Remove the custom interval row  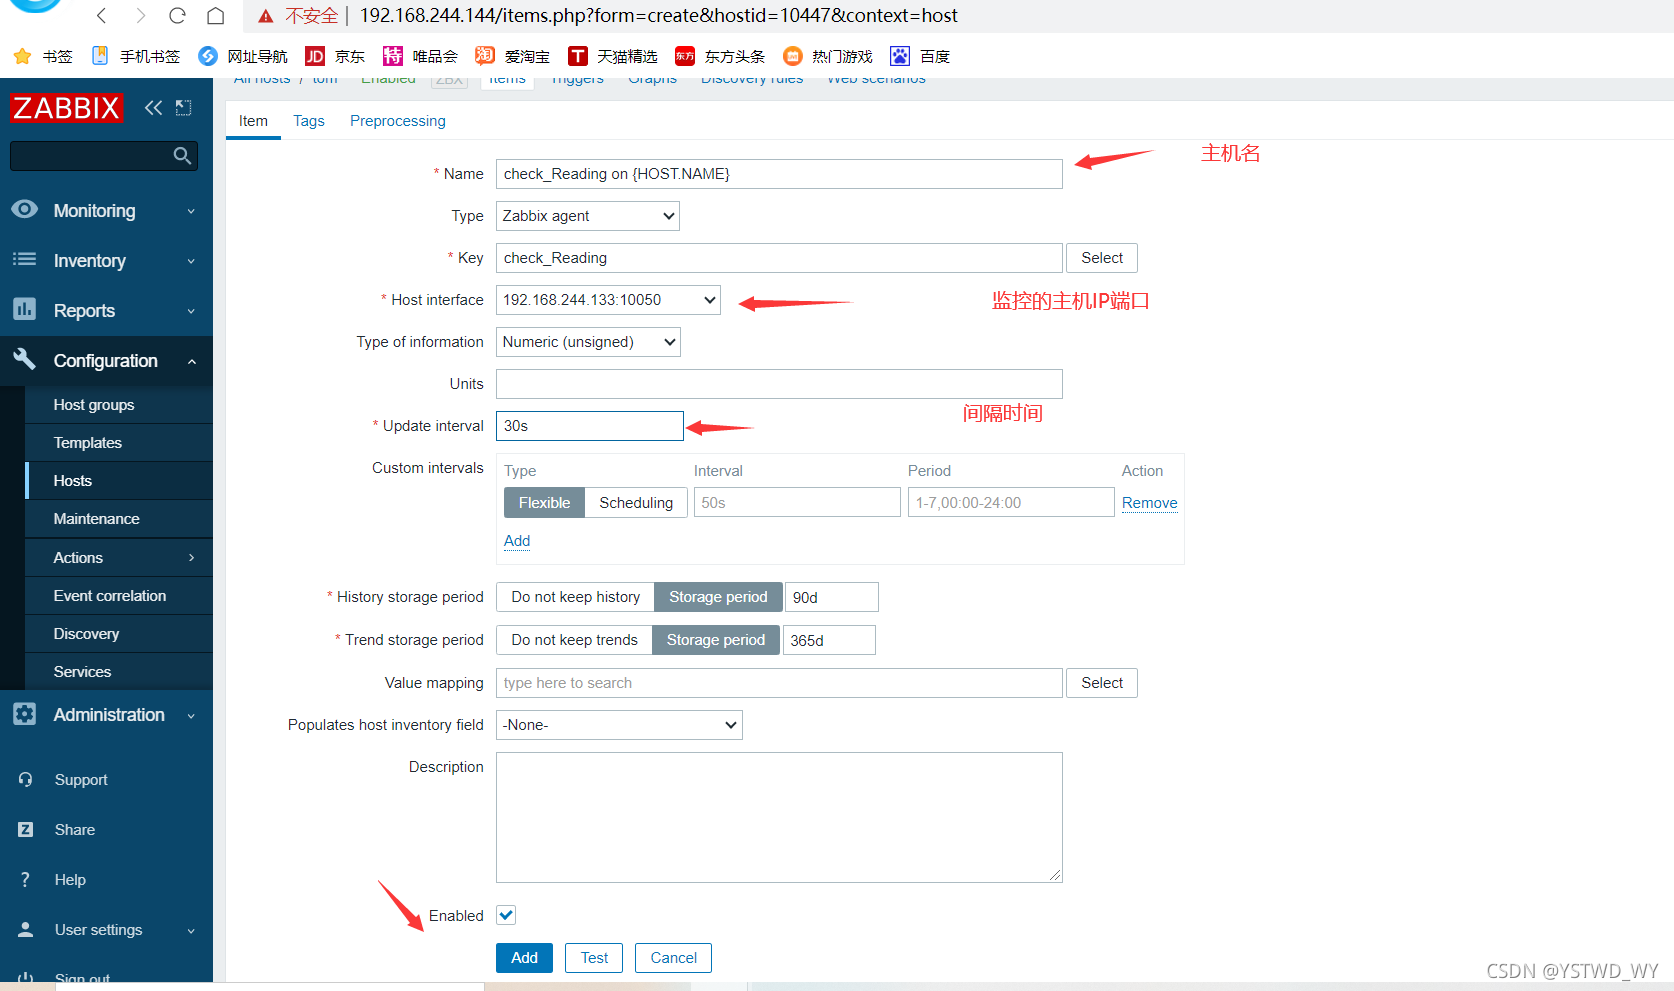point(1149,503)
